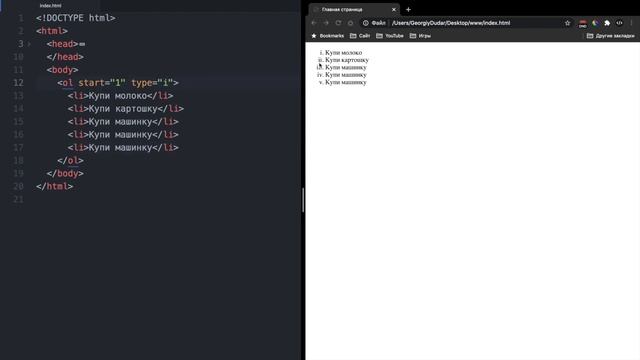The image size is (640, 360).
Task: Reload the index.html page
Action: 338,23
